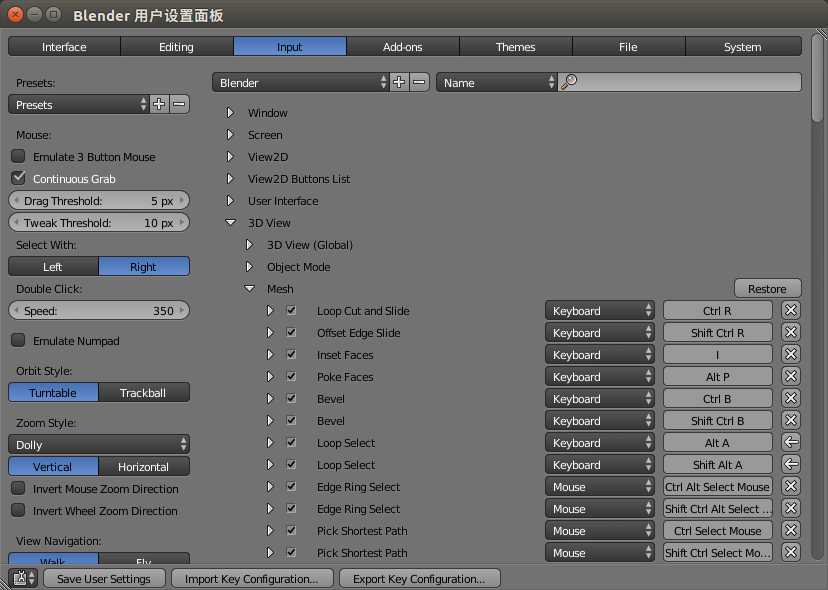Select with Left mouse button
This screenshot has height=590, width=828.
click(x=53, y=267)
